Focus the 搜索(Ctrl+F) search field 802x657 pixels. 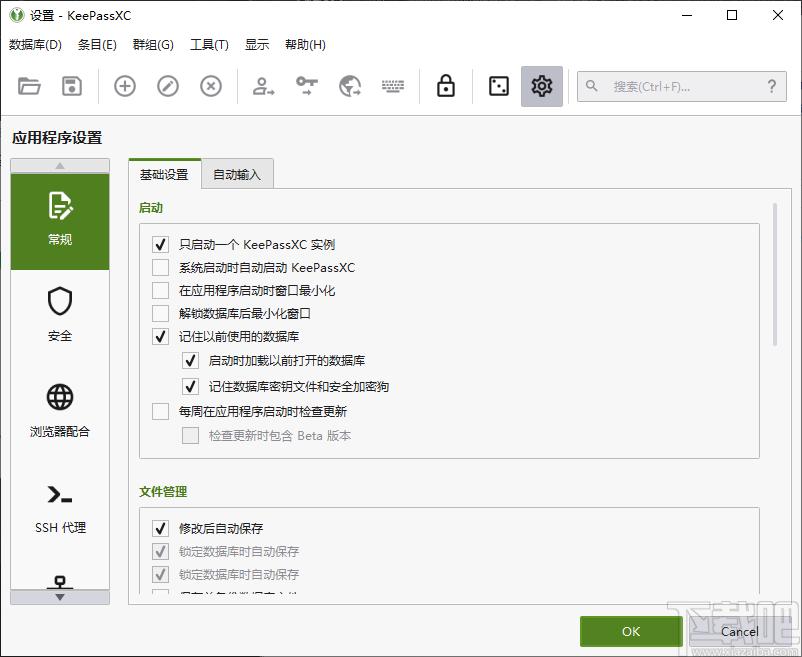[x=682, y=86]
